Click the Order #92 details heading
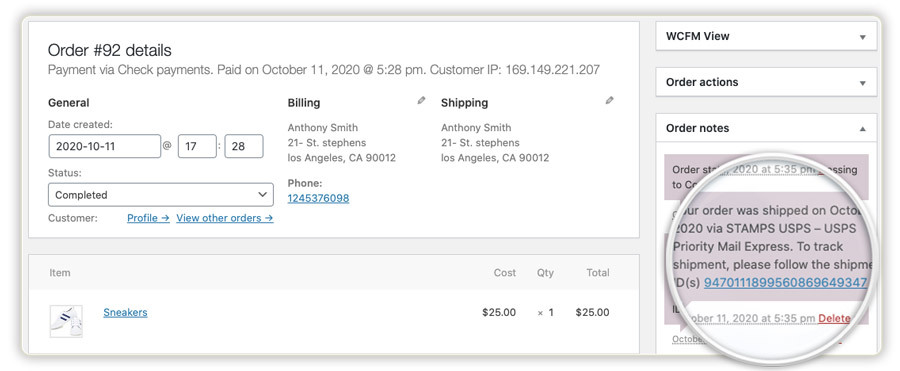The image size is (900, 371). 110,51
